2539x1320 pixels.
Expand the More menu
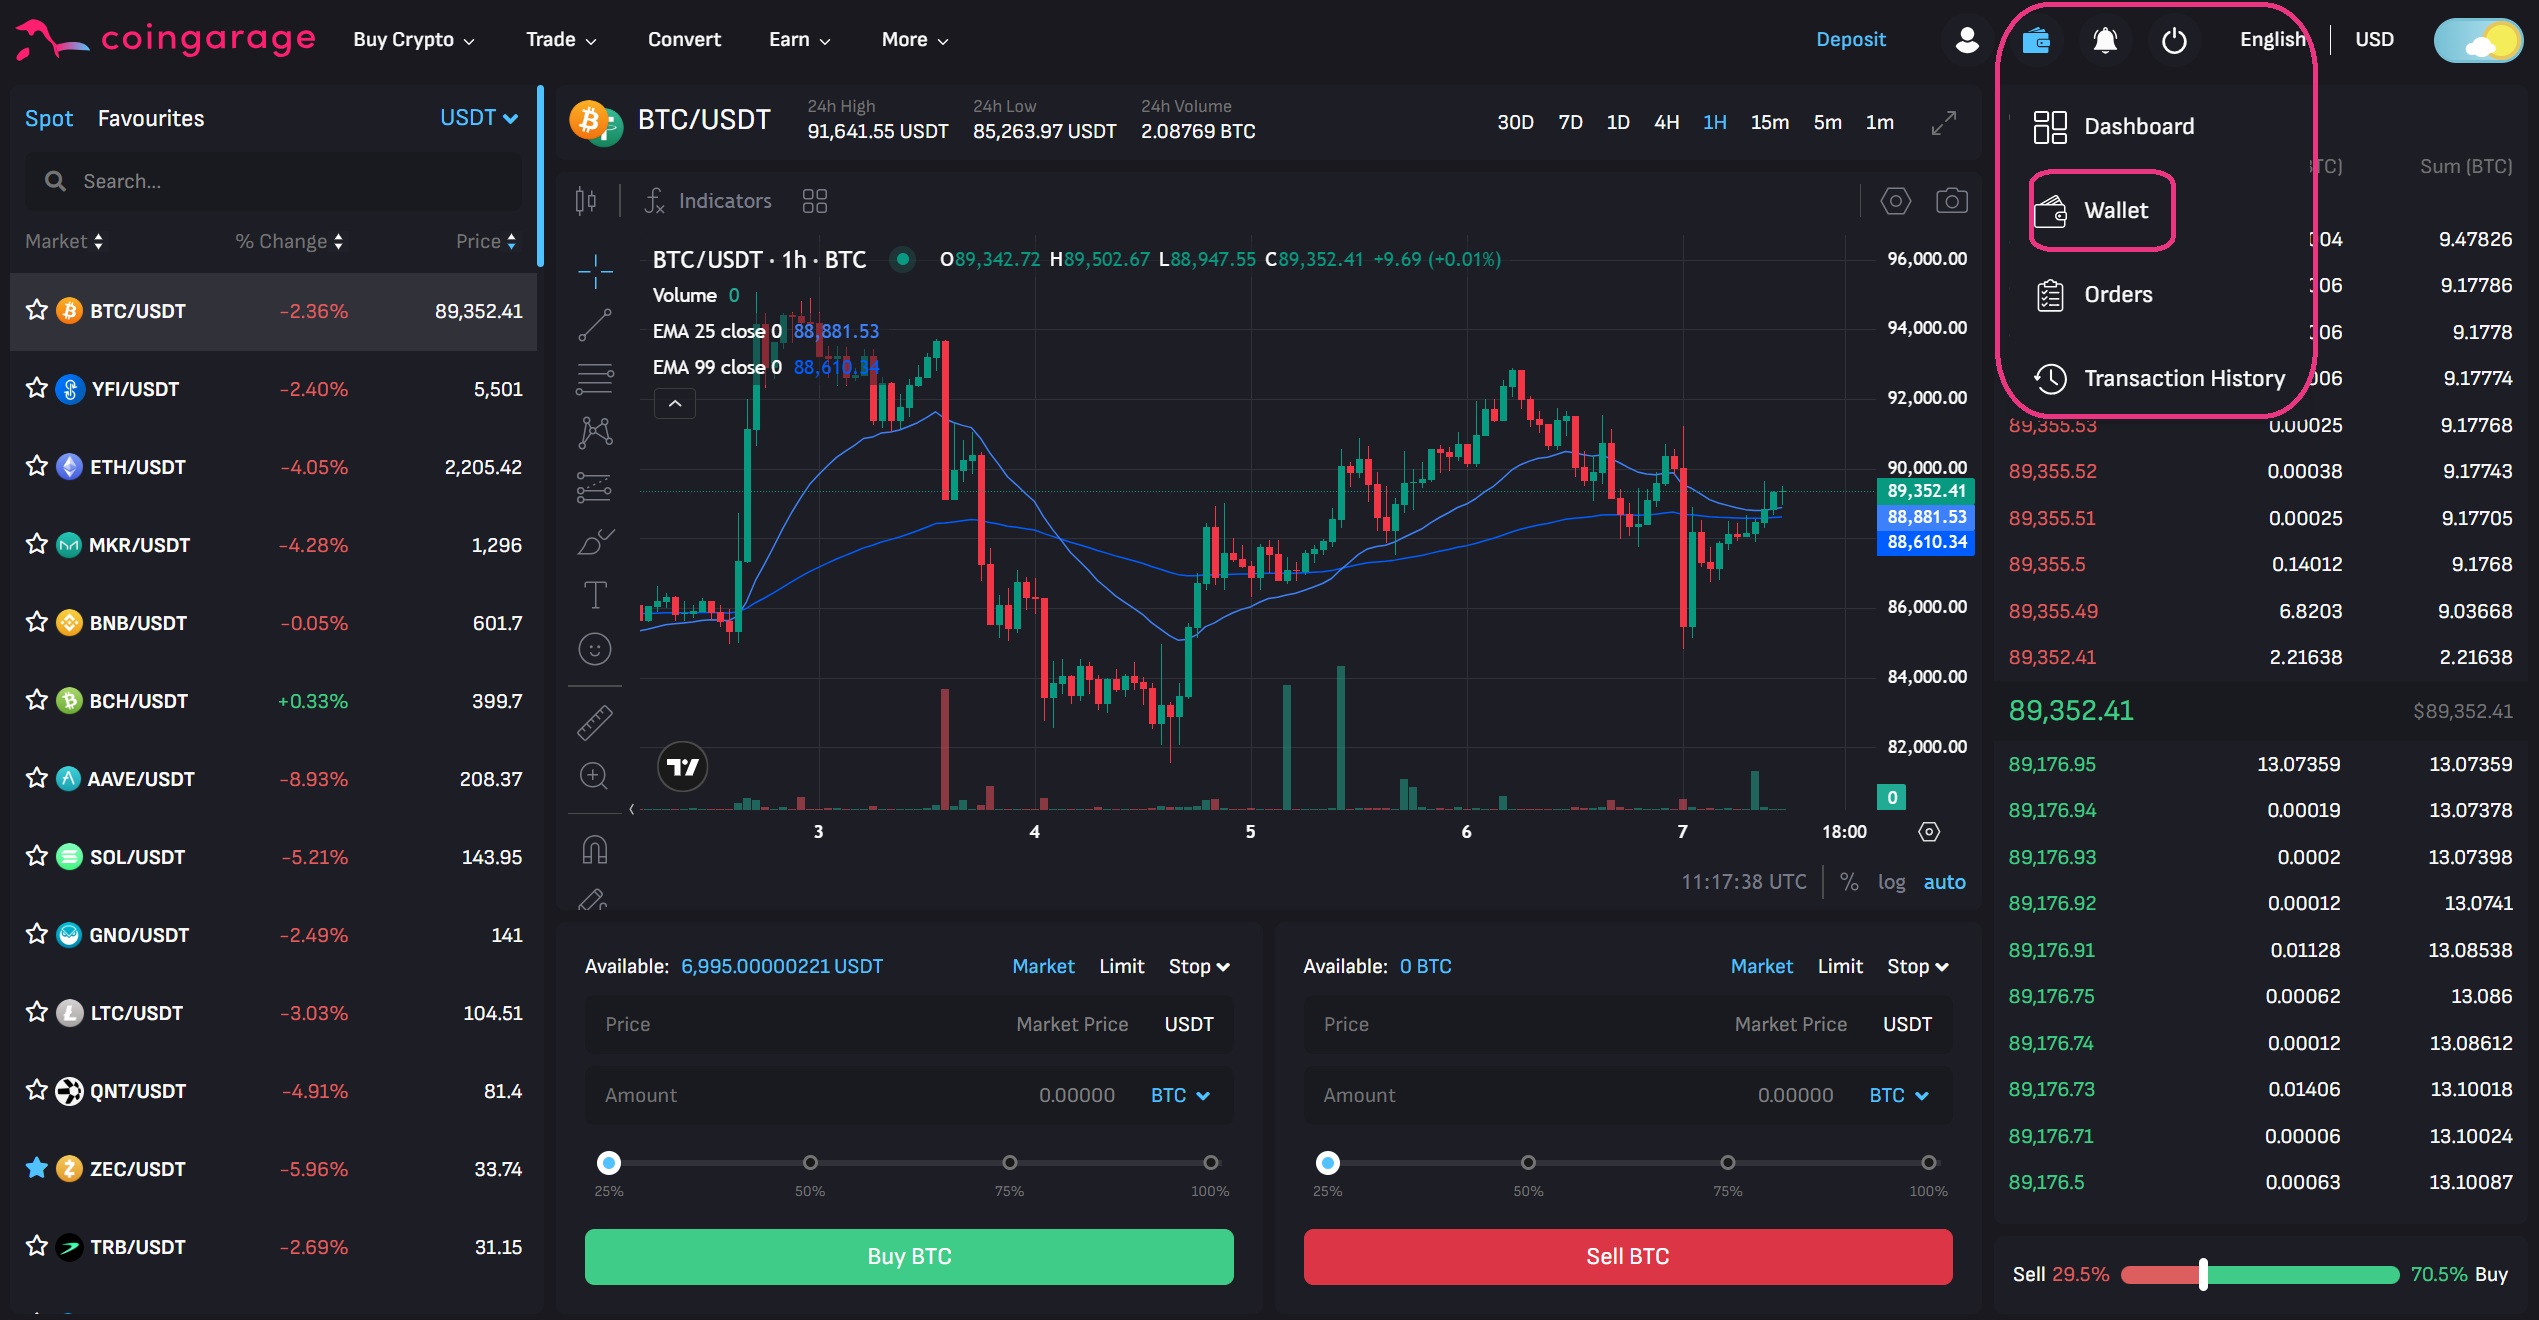(x=914, y=40)
